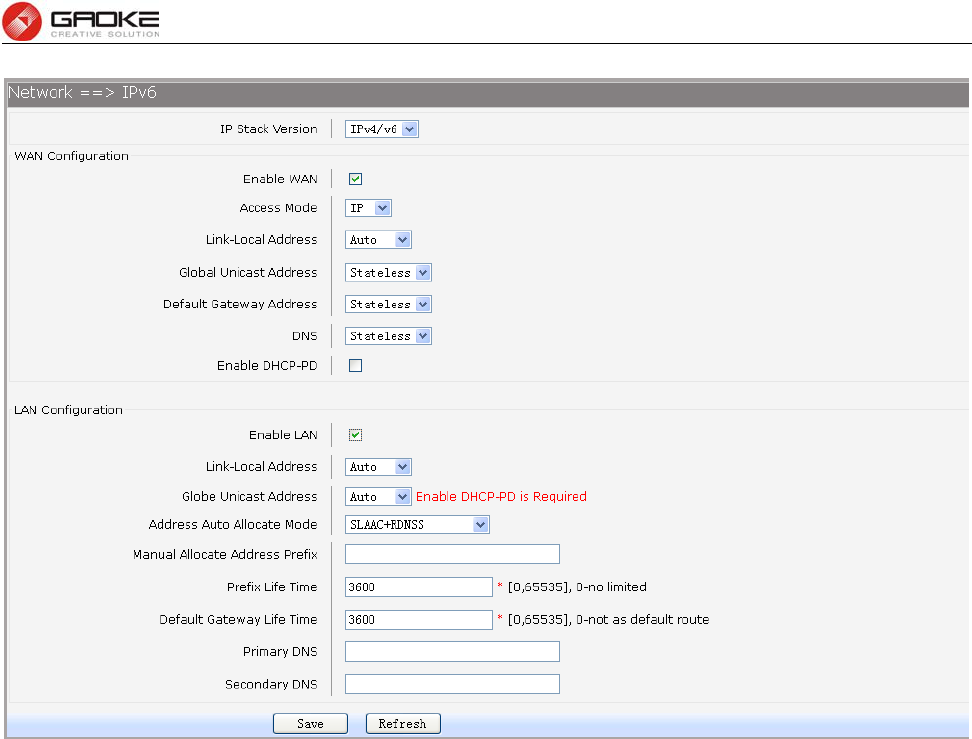
Task: Click the Manual Allocate Address Prefix field
Action: point(453,554)
